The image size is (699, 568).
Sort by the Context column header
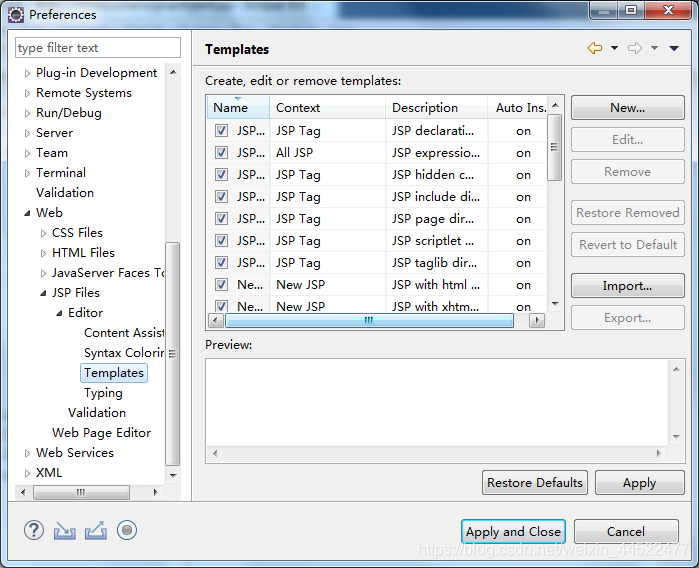[x=328, y=107]
